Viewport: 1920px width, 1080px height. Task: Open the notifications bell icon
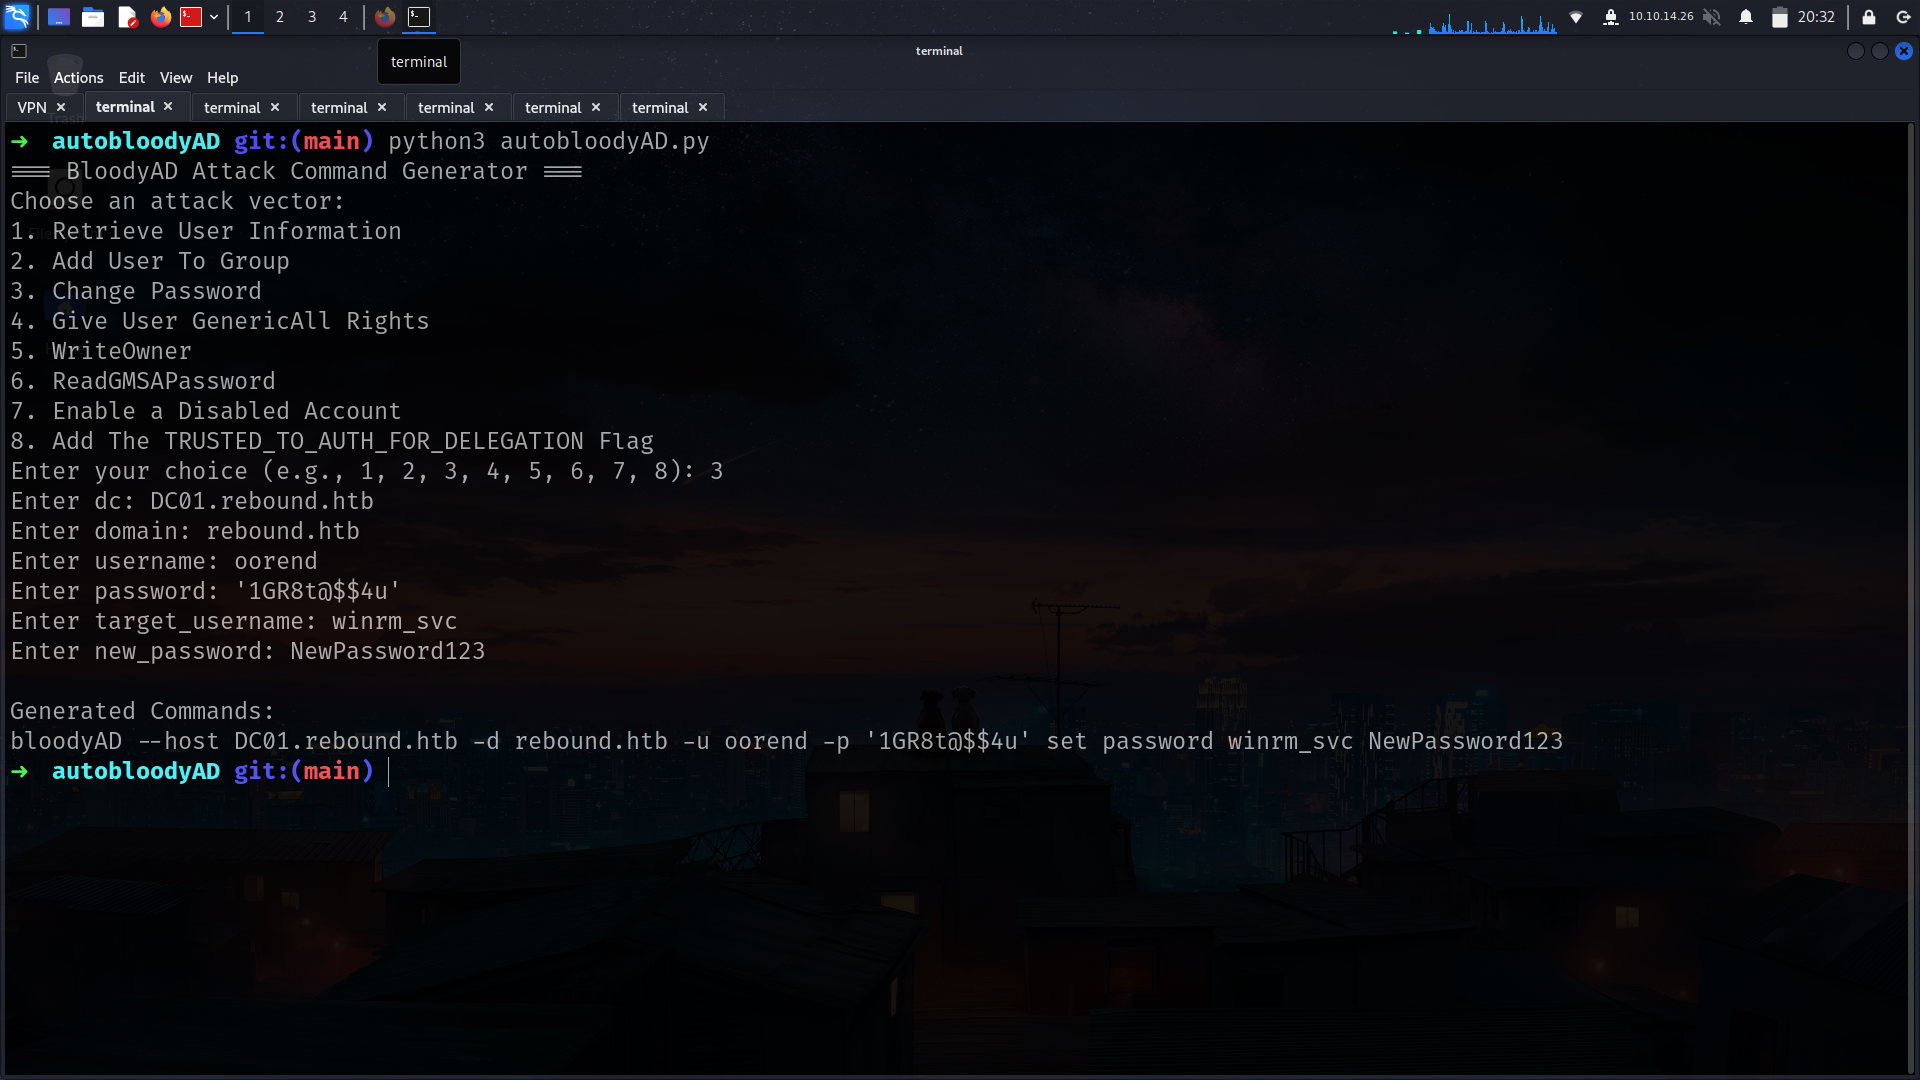[1746, 17]
